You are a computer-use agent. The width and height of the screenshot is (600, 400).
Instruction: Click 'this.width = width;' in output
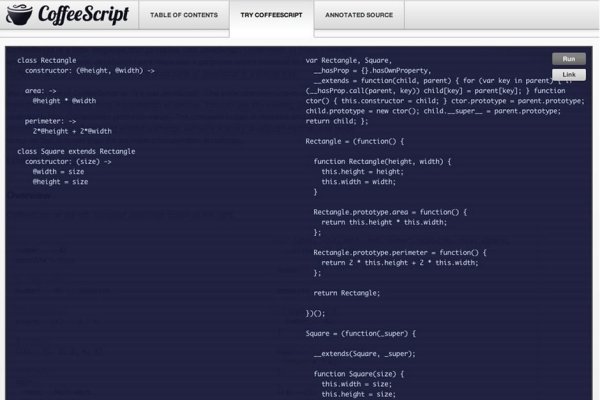[359, 182]
